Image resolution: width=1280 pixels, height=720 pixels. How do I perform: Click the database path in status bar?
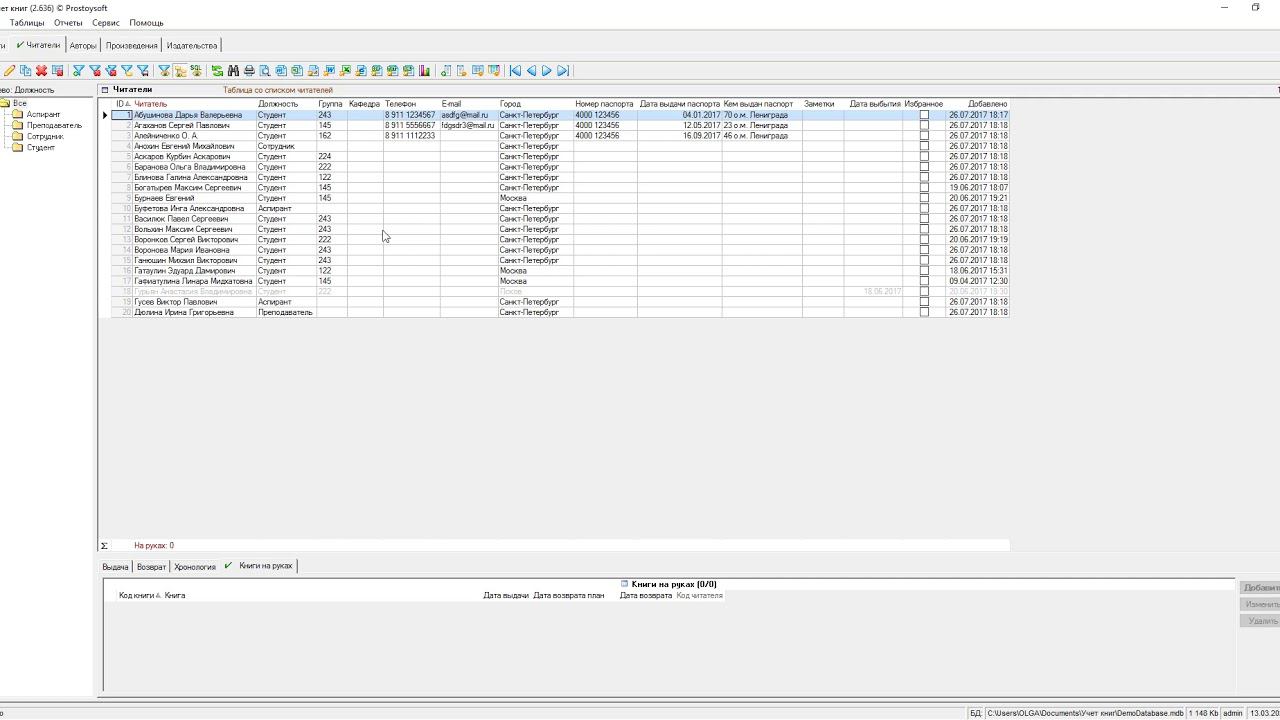coord(1085,714)
